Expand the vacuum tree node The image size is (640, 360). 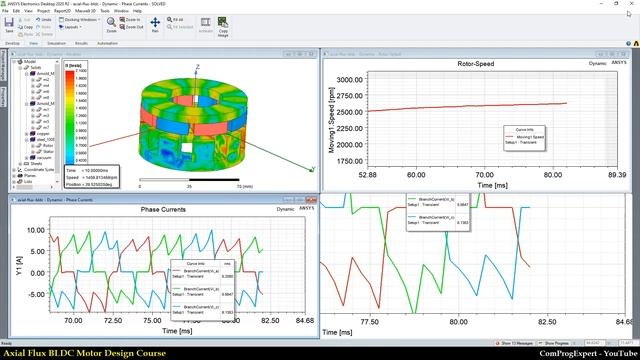[27, 158]
